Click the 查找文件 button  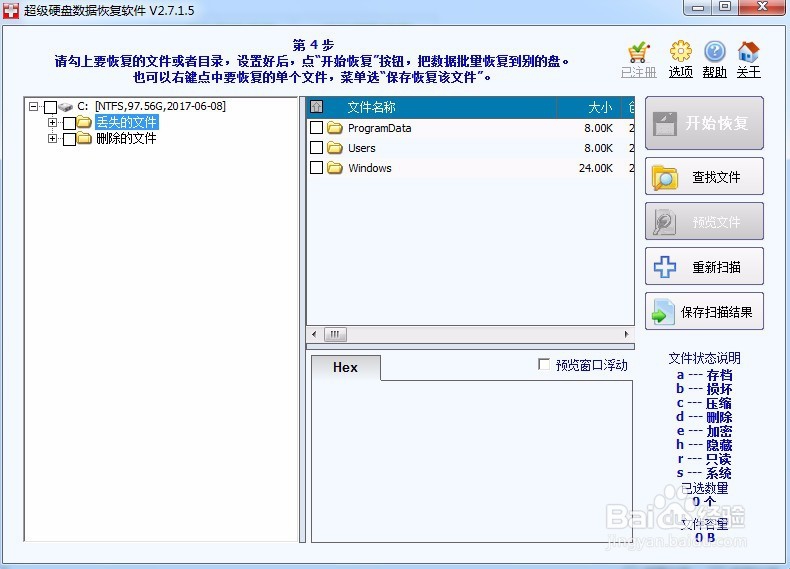(x=704, y=177)
